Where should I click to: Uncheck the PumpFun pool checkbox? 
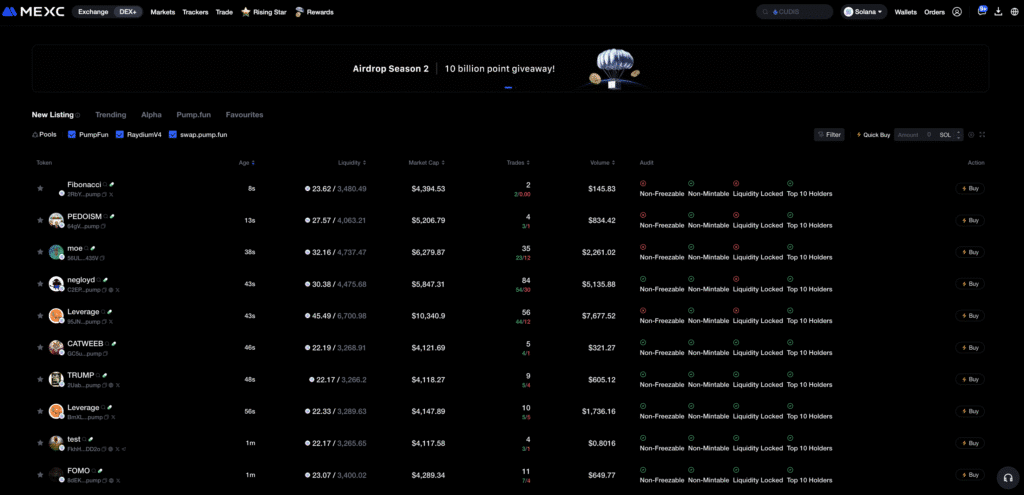(72, 135)
